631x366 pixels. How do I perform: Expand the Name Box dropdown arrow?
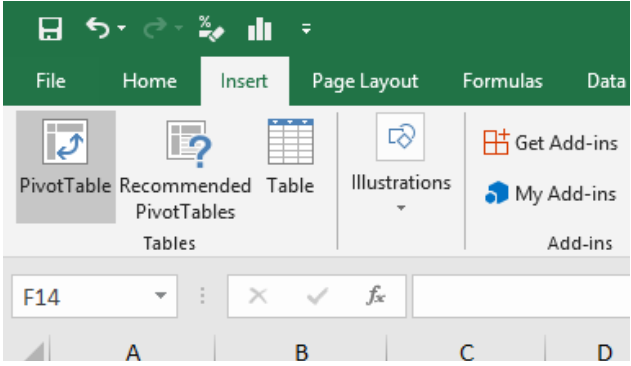pos(161,296)
